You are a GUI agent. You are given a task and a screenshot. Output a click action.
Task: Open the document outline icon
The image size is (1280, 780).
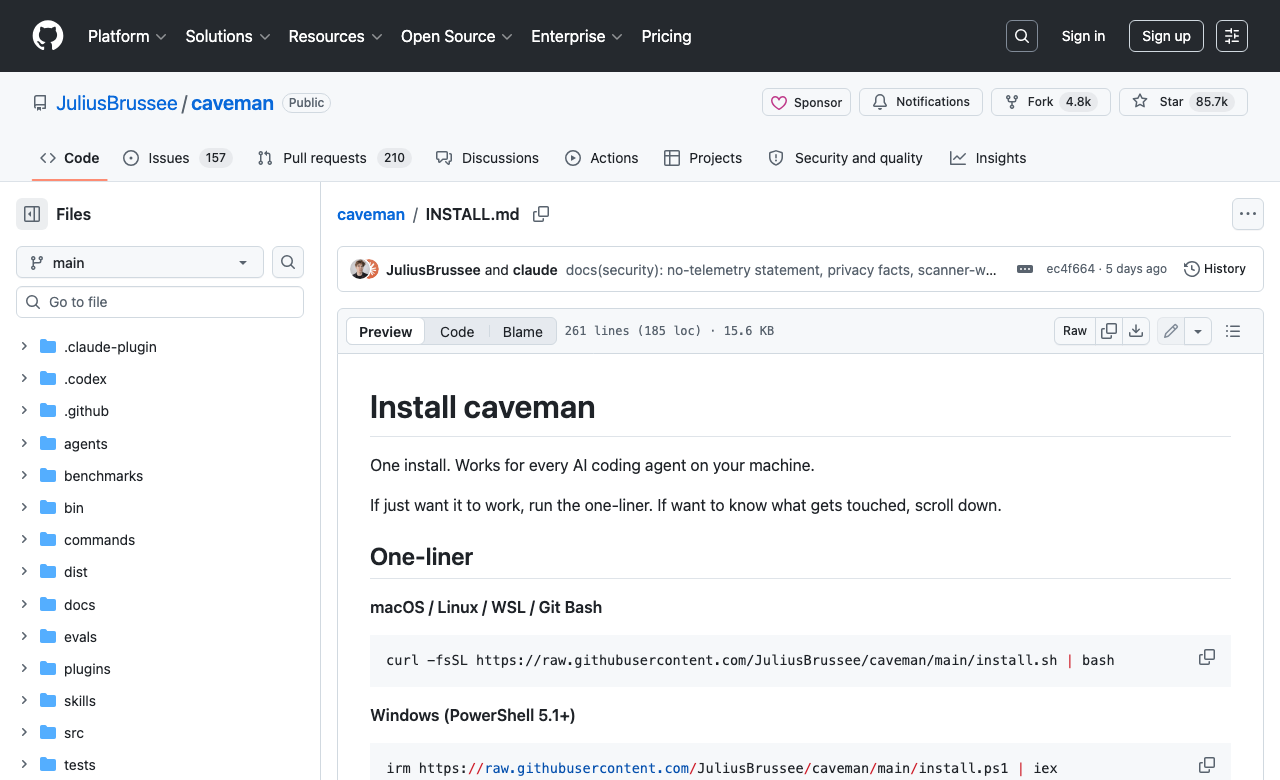pyautogui.click(x=1233, y=331)
